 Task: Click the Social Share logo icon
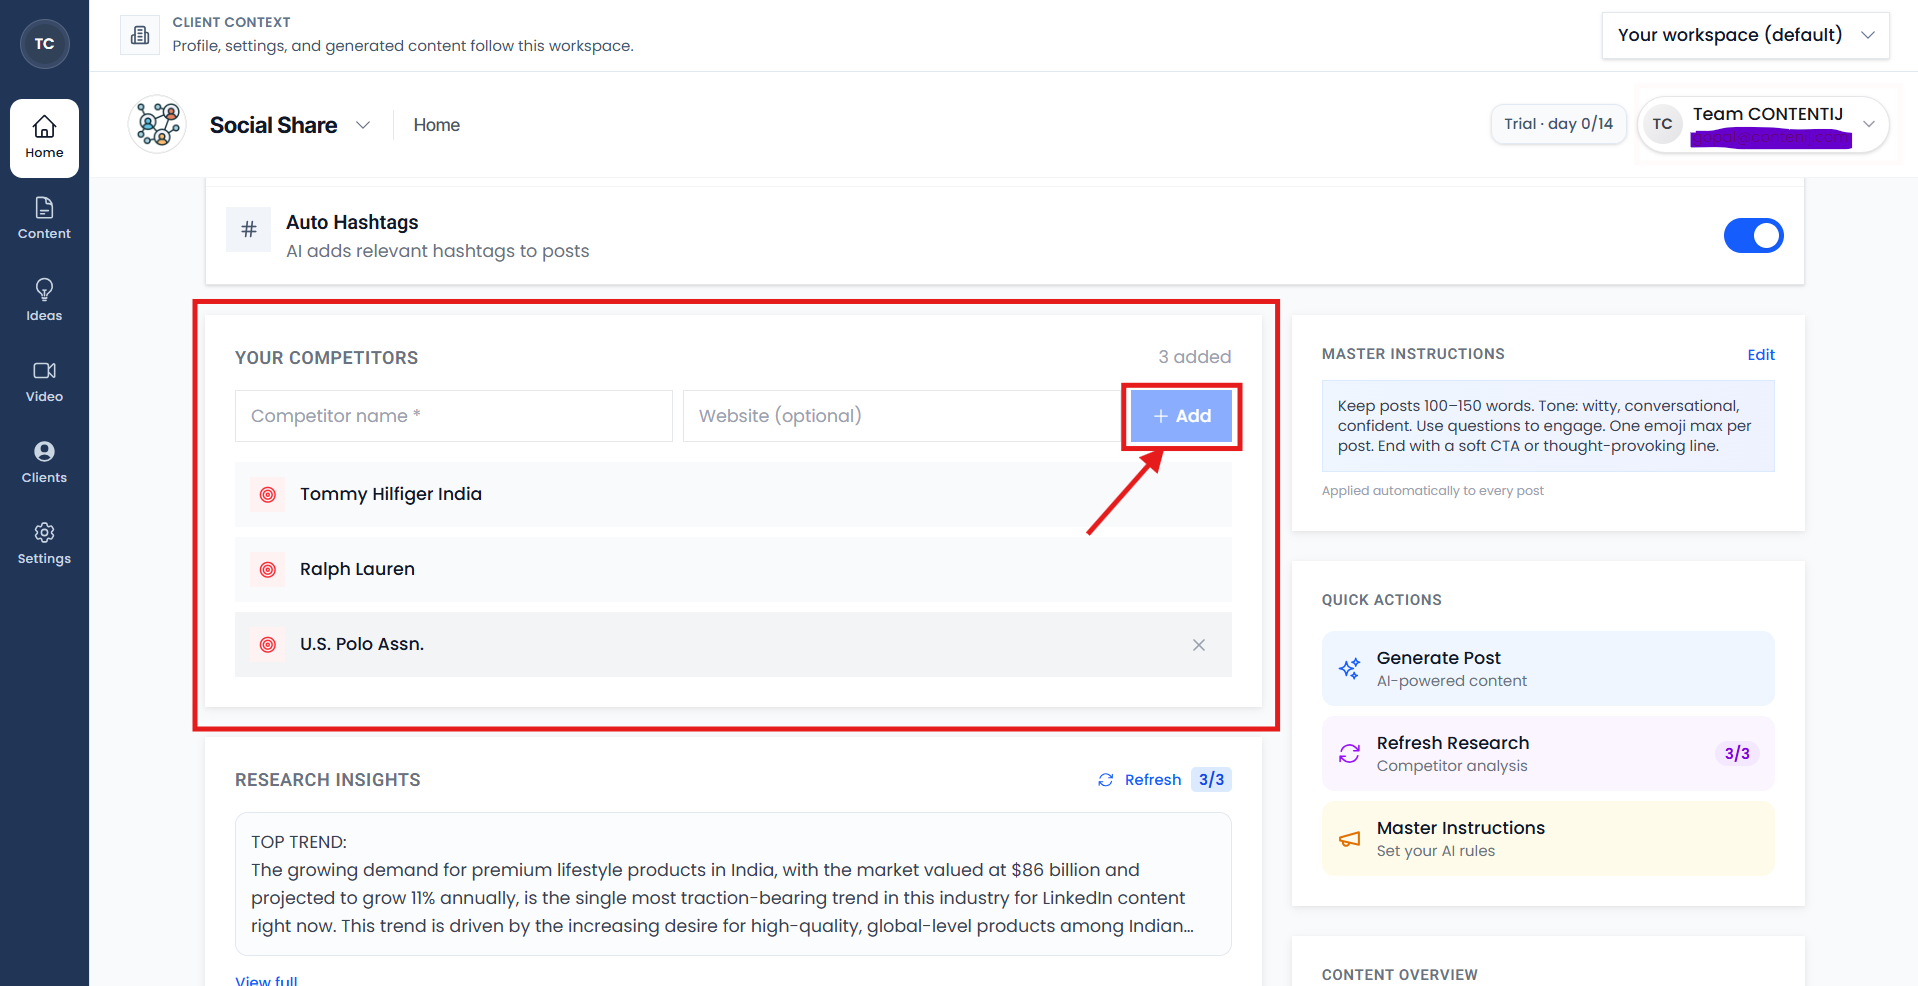(158, 125)
